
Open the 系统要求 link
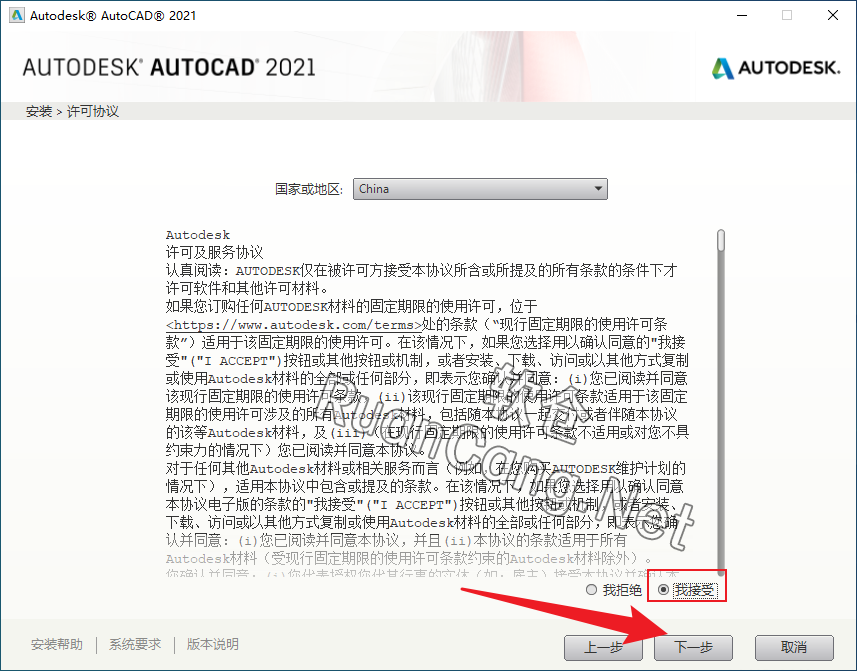pos(135,645)
